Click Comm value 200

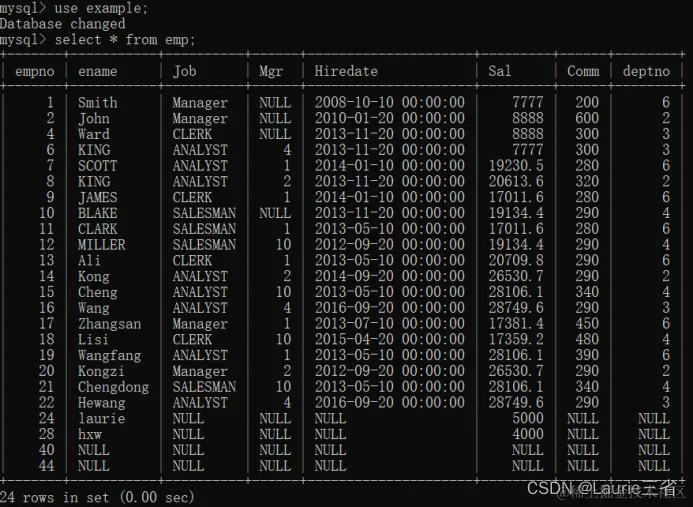(587, 103)
